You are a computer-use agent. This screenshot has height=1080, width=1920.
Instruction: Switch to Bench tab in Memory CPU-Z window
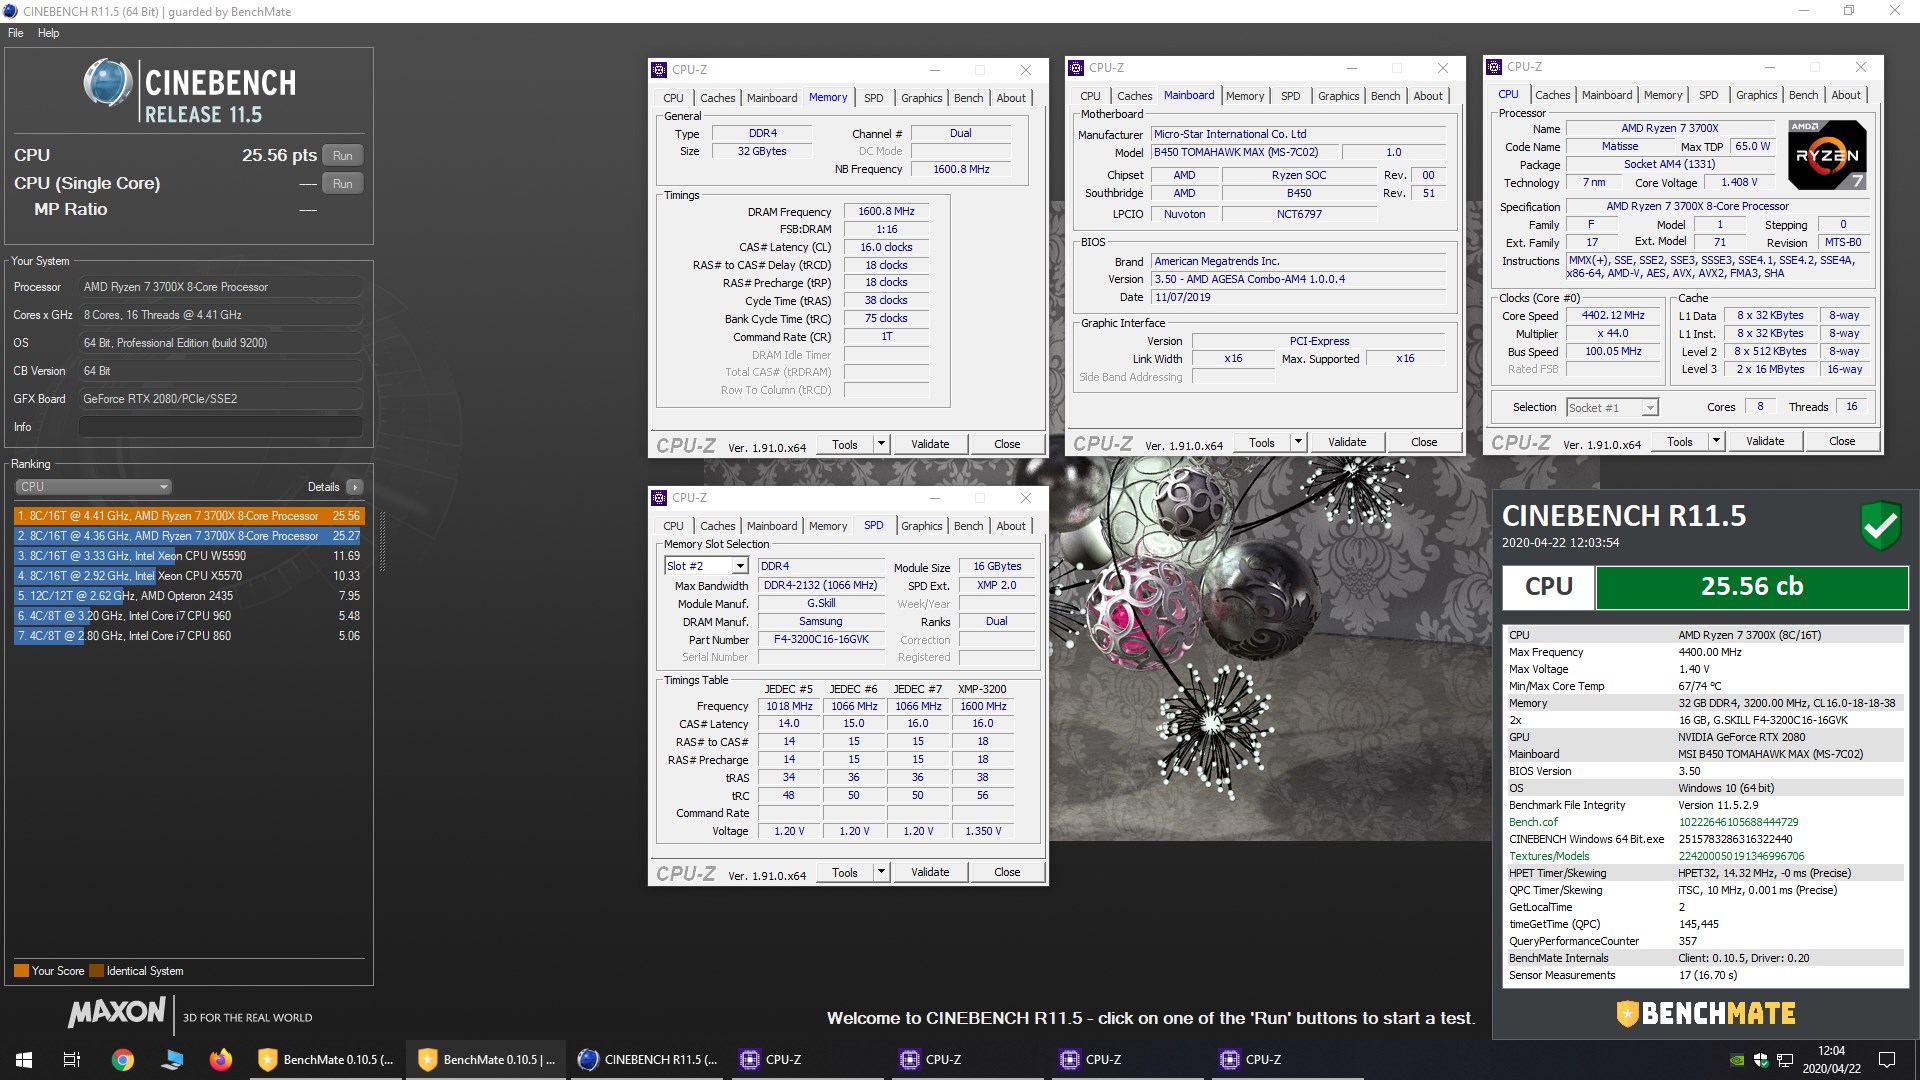tap(968, 98)
